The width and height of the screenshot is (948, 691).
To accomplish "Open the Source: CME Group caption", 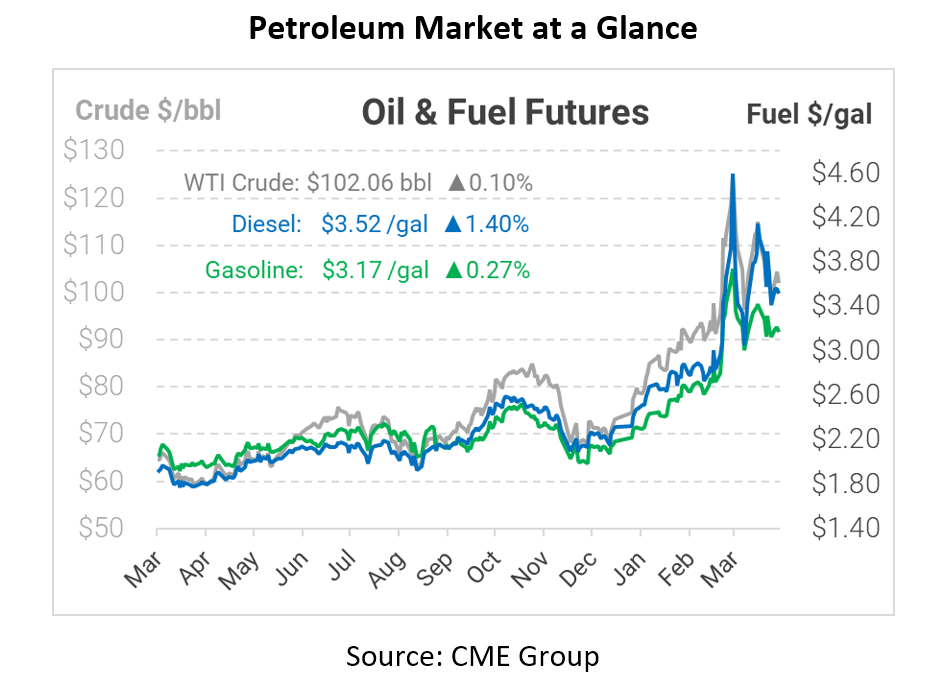I will tap(473, 656).
